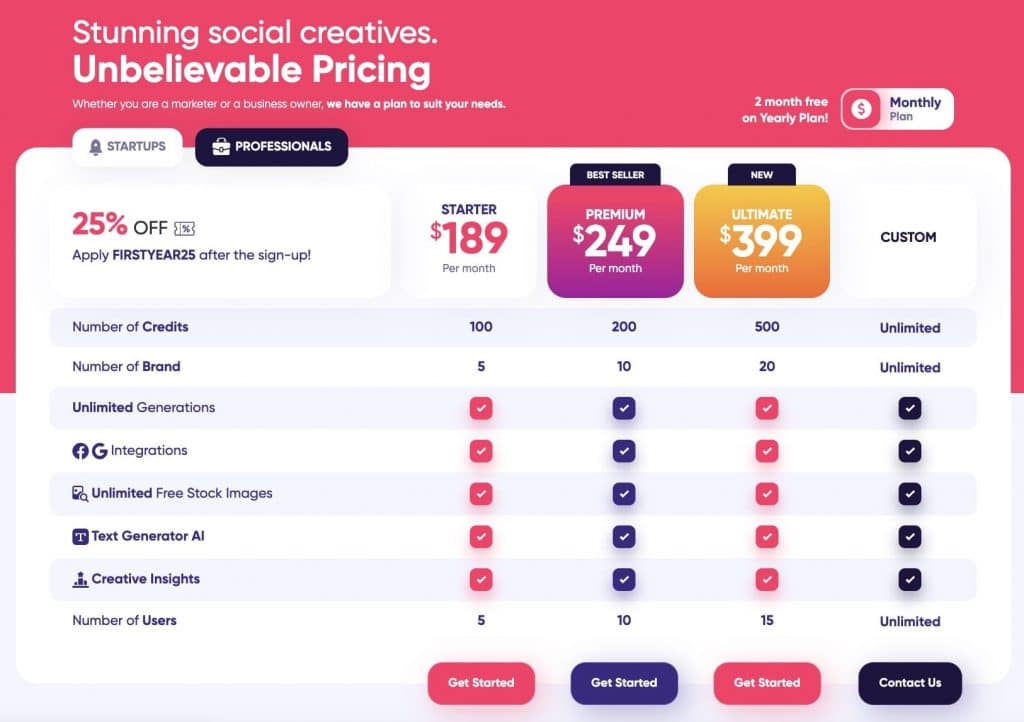Toggle the Integrations checkmark under Premium
The width and height of the screenshot is (1024, 722).
[624, 450]
